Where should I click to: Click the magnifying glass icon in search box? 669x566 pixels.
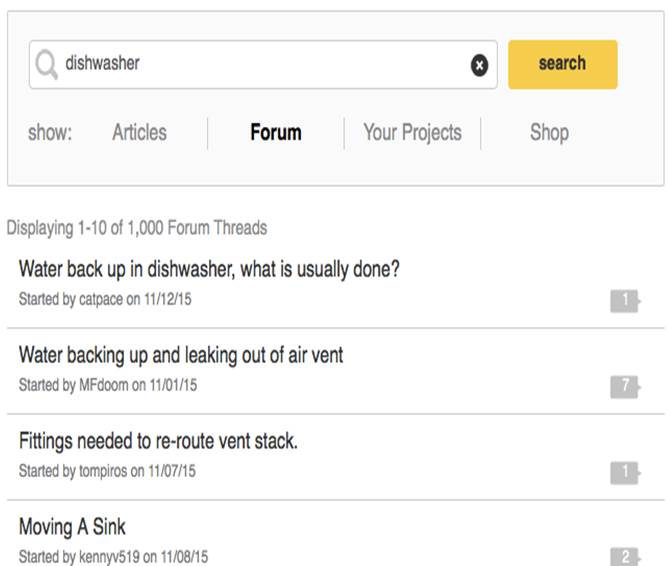[x=46, y=65]
